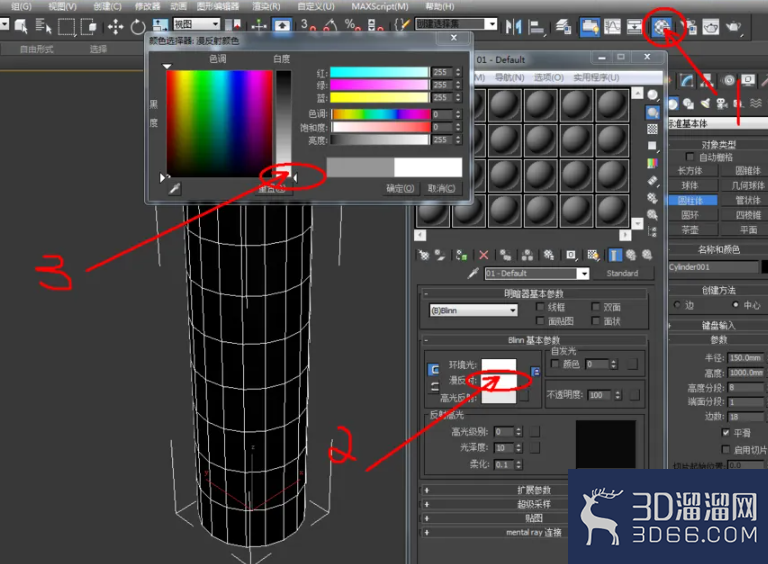Click the Select by Name icon
Viewport: 768px width, 564px height.
(43, 26)
